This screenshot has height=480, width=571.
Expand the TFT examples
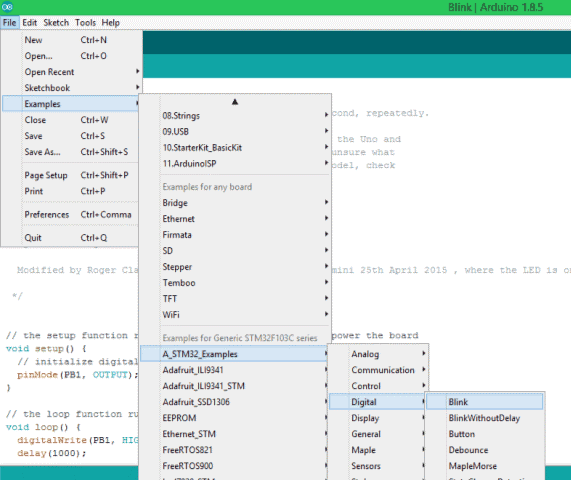pos(235,299)
